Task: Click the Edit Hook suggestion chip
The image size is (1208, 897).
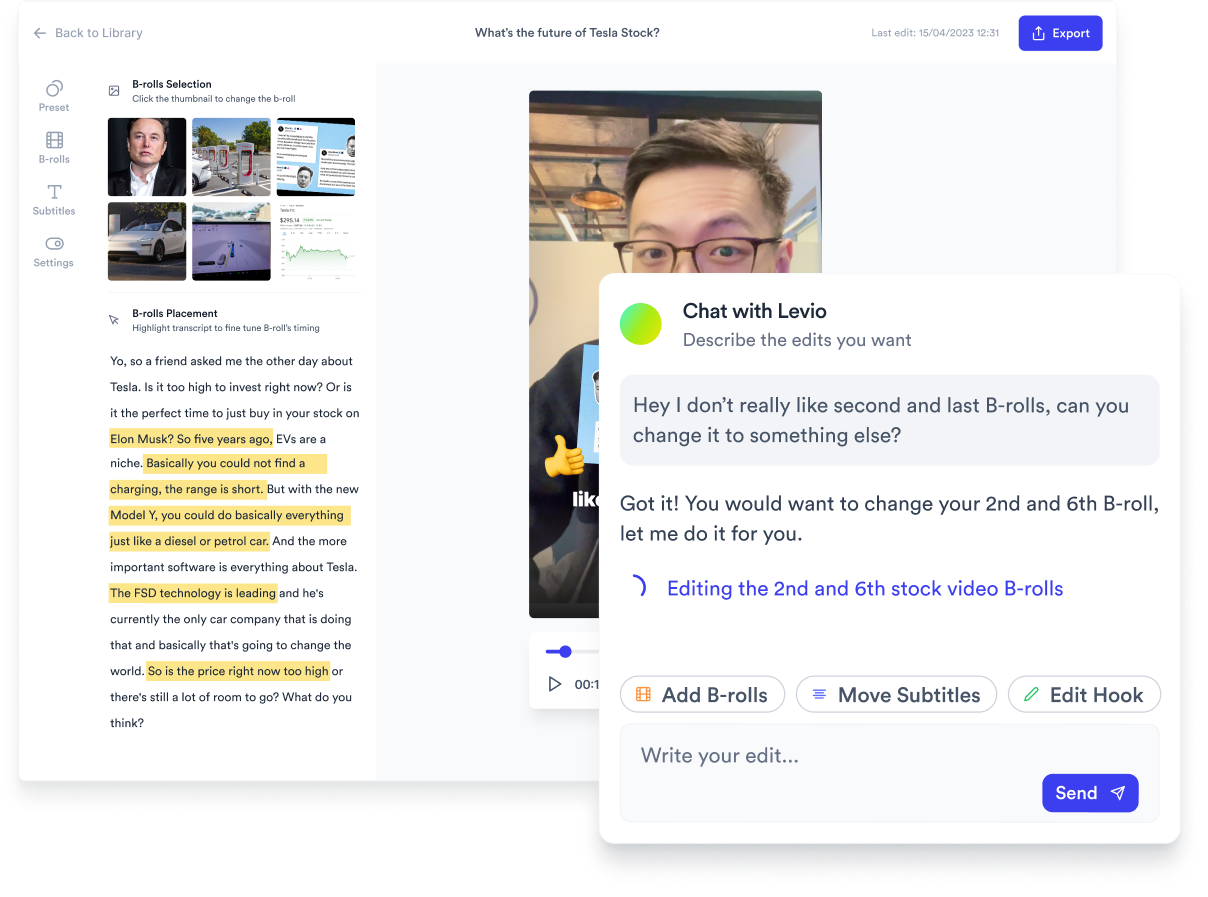Action: click(x=1084, y=694)
